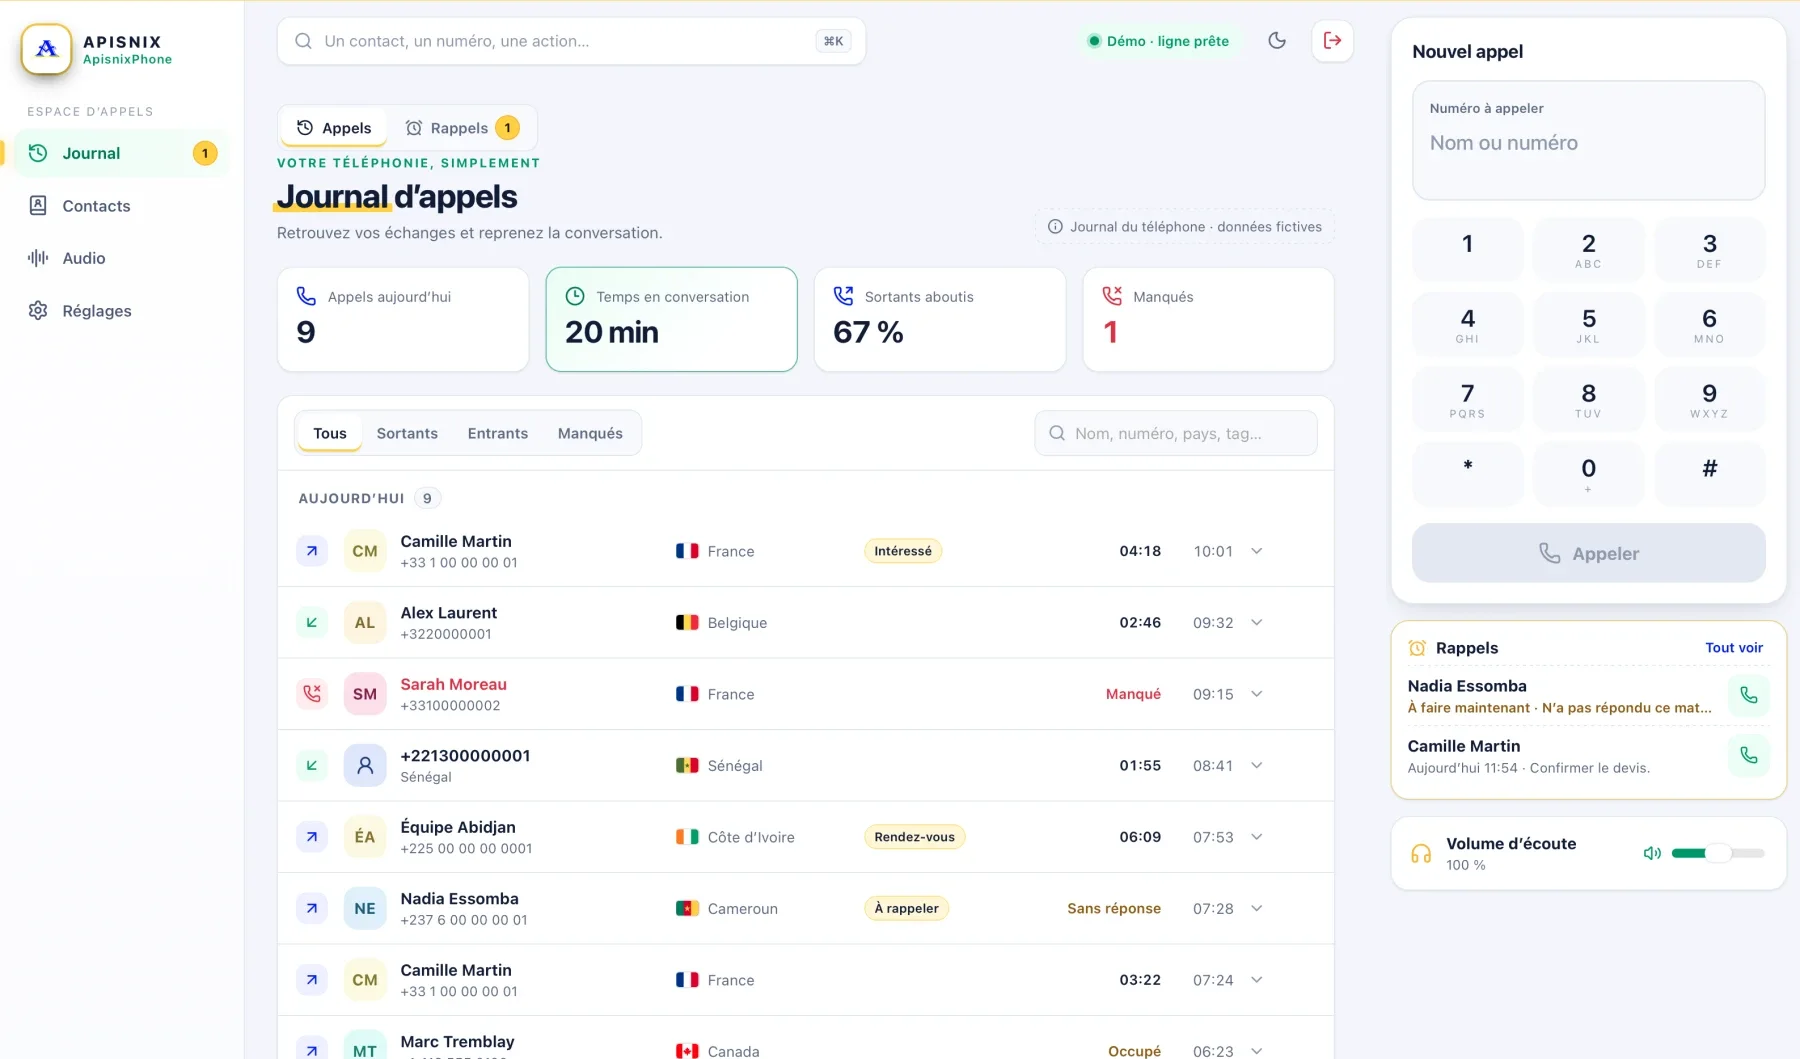Image resolution: width=1800 pixels, height=1059 pixels.
Task: Click the call log search field
Action: point(1176,433)
